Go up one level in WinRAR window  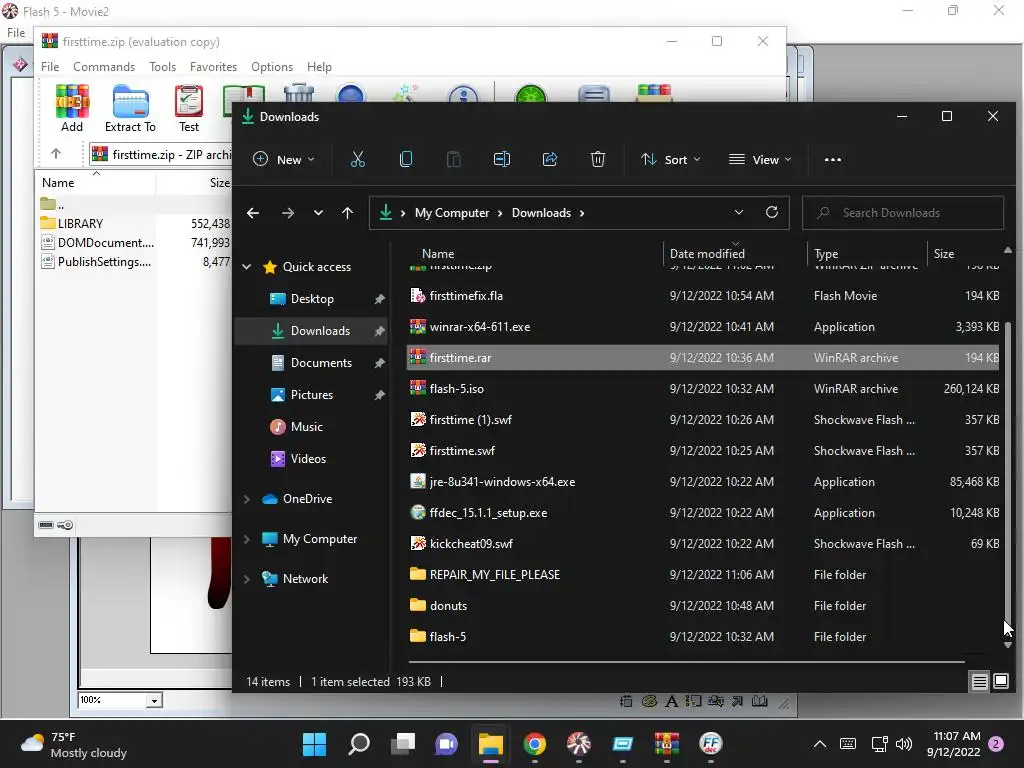56,154
